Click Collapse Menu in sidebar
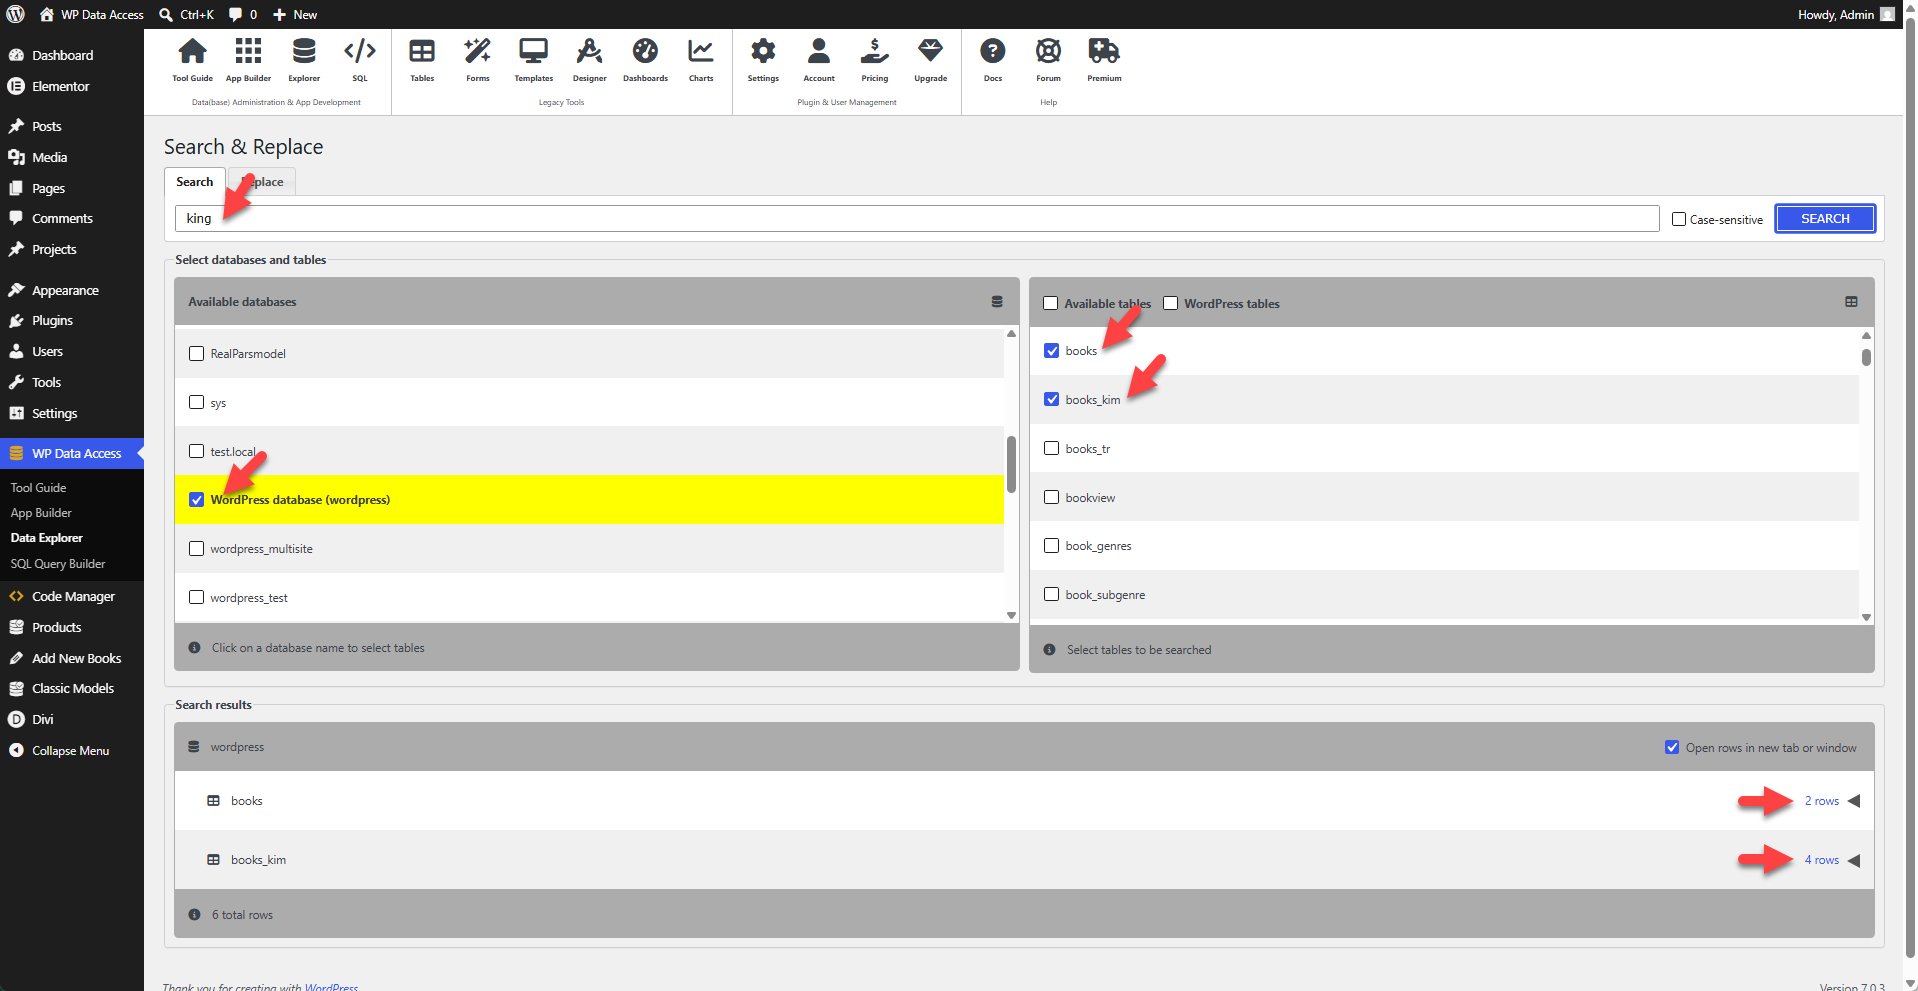Image resolution: width=1918 pixels, height=991 pixels. 70,751
